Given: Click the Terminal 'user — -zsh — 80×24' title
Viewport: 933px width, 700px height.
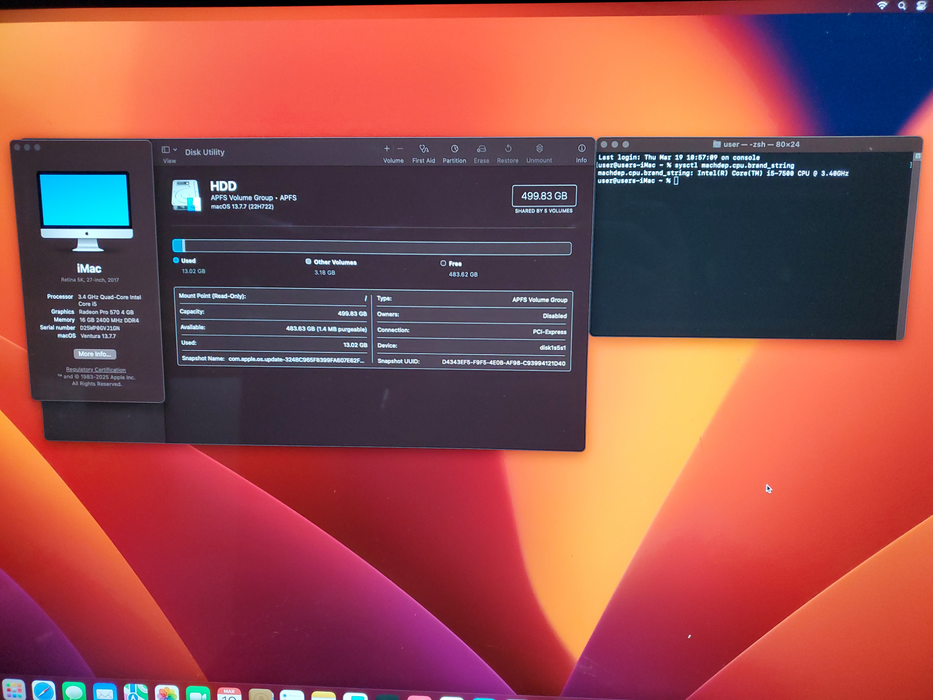Looking at the screenshot, I should [761, 144].
